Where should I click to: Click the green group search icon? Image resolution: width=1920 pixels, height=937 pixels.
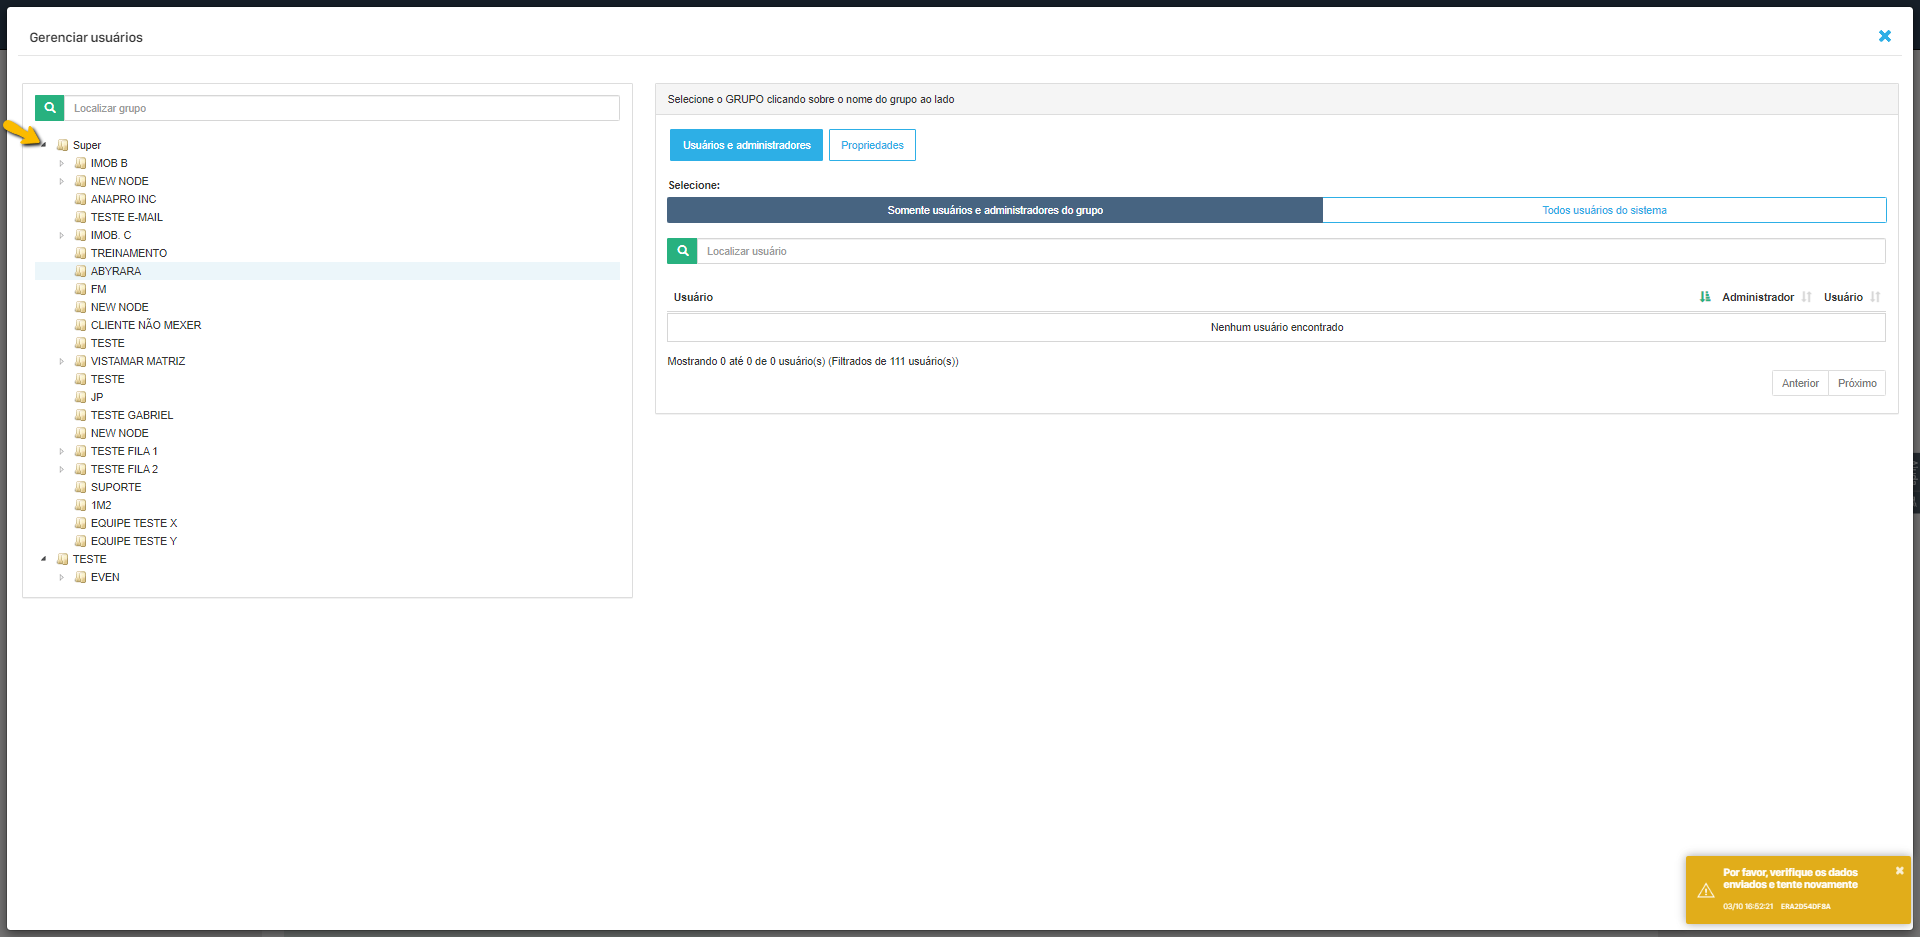(49, 108)
